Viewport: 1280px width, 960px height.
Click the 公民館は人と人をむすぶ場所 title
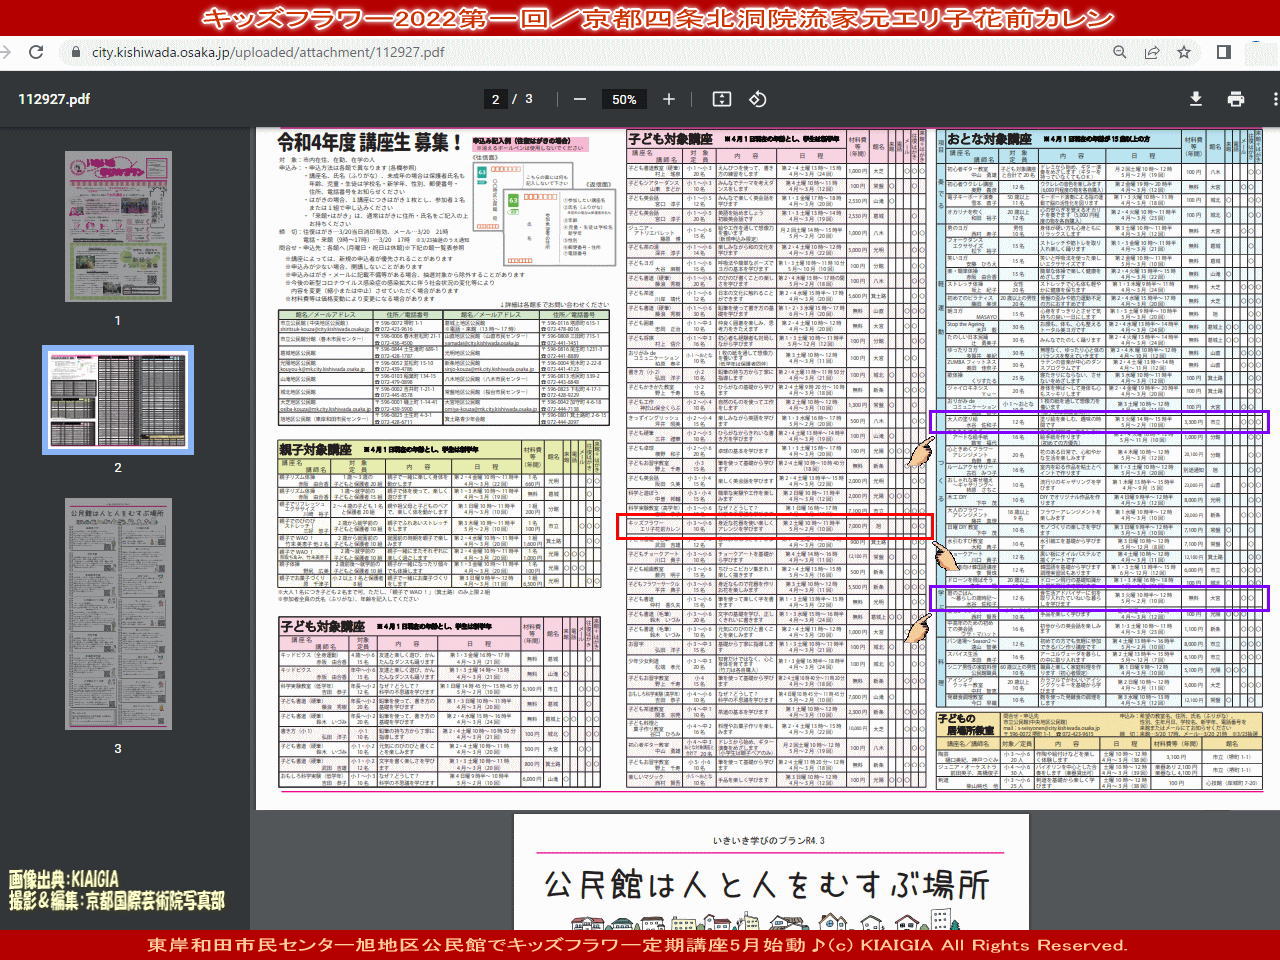click(x=767, y=885)
